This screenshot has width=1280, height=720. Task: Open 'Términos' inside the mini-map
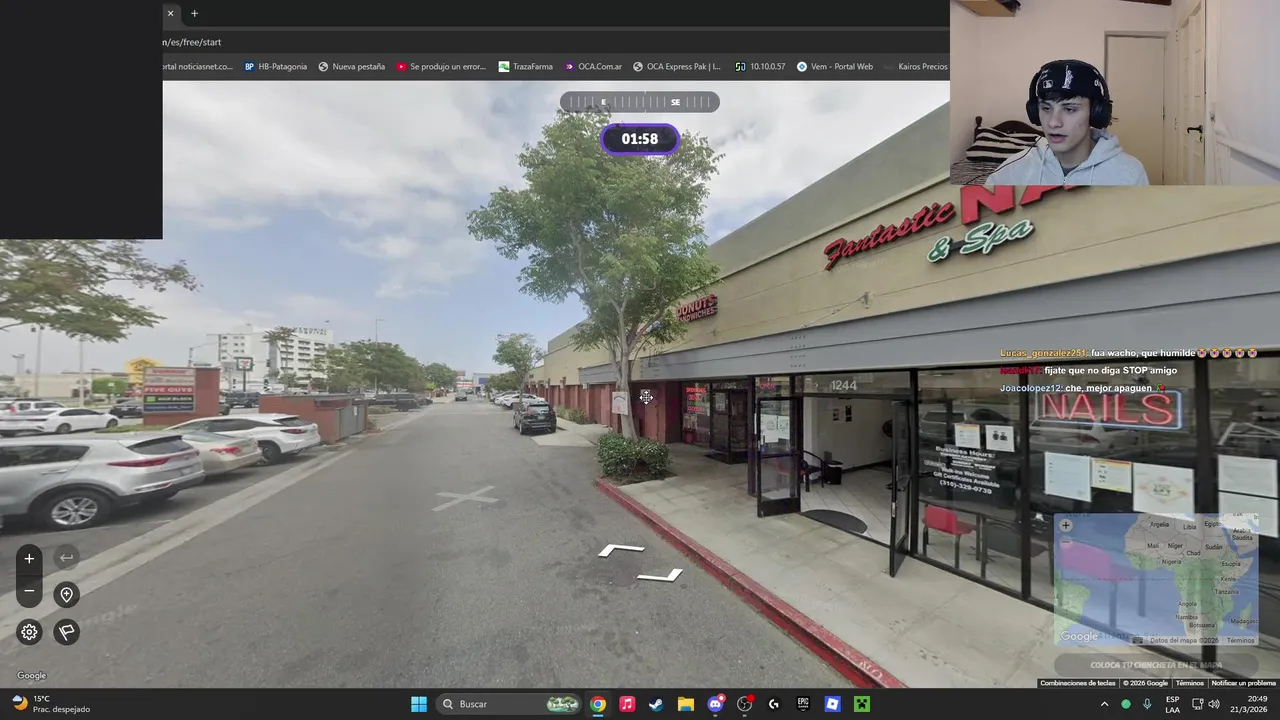[x=1240, y=640]
